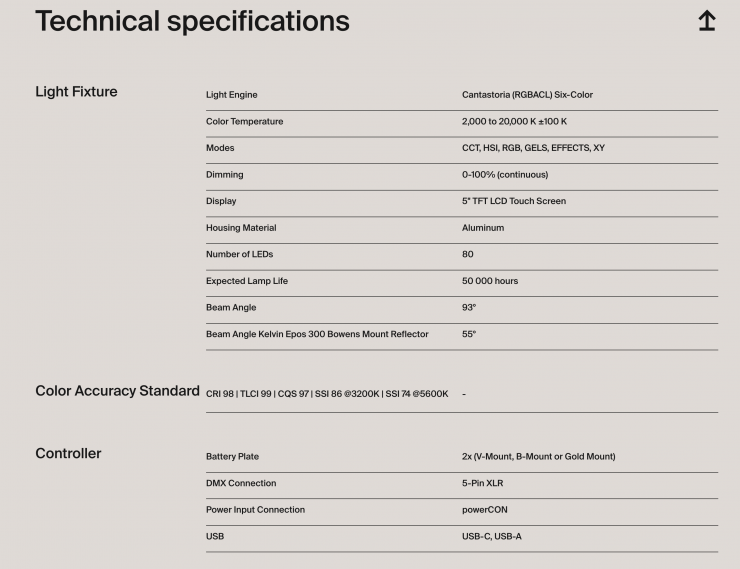740x569 pixels.
Task: Collapse the Technical specifications heading
Action: [x=192, y=21]
